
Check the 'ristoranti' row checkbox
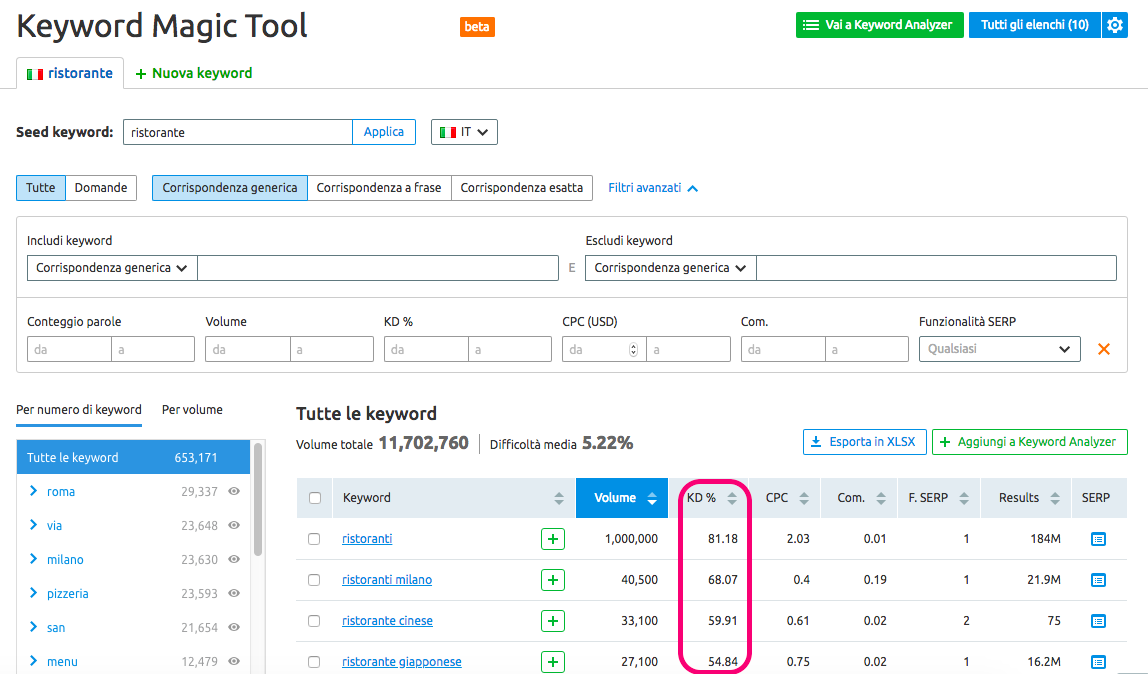tap(314, 539)
